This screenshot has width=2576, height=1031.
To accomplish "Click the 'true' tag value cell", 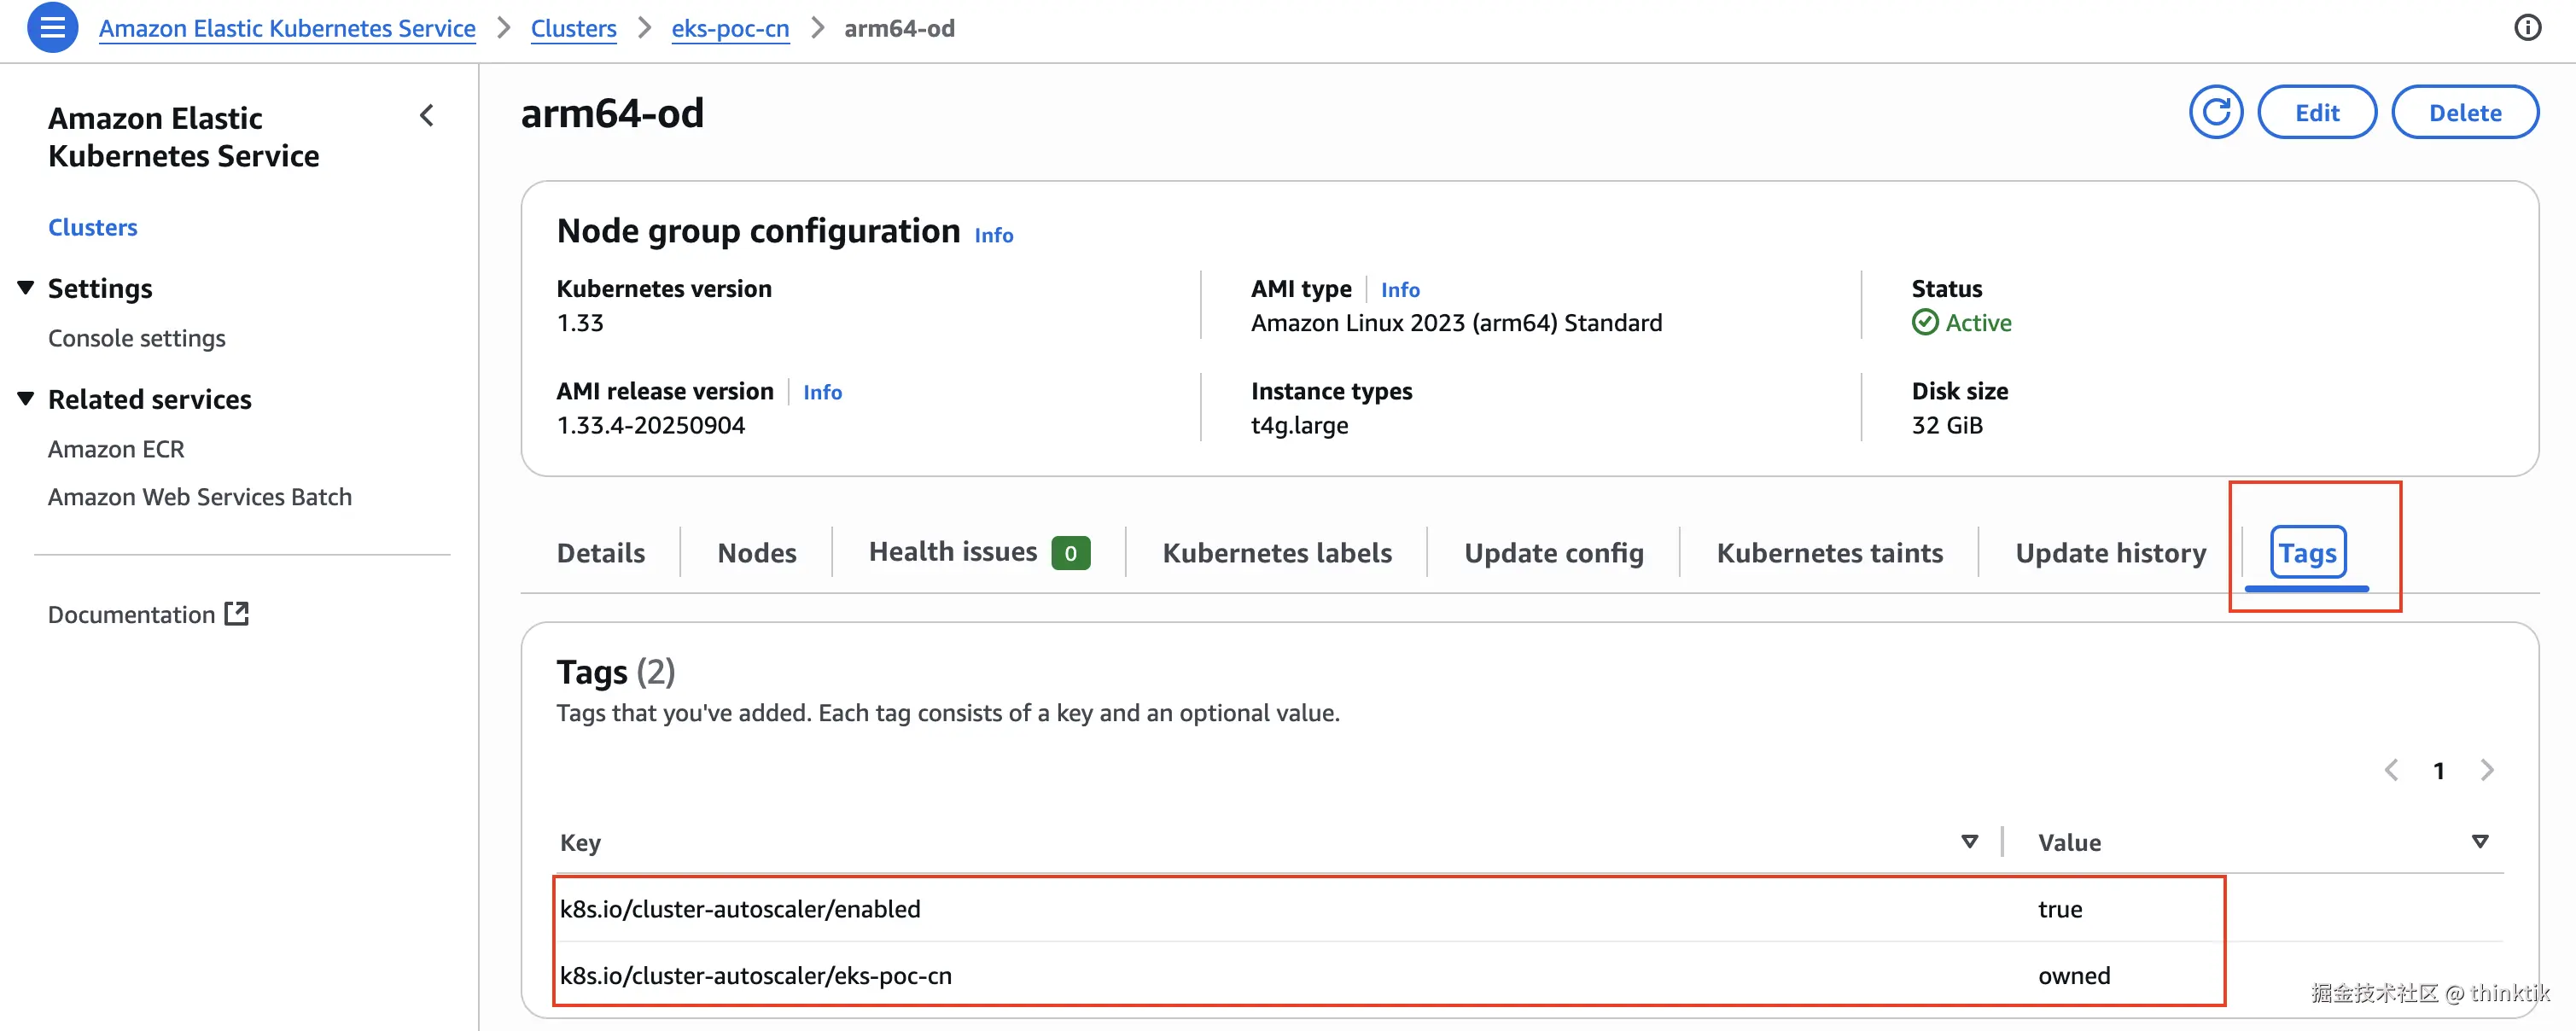I will pos(2060,909).
